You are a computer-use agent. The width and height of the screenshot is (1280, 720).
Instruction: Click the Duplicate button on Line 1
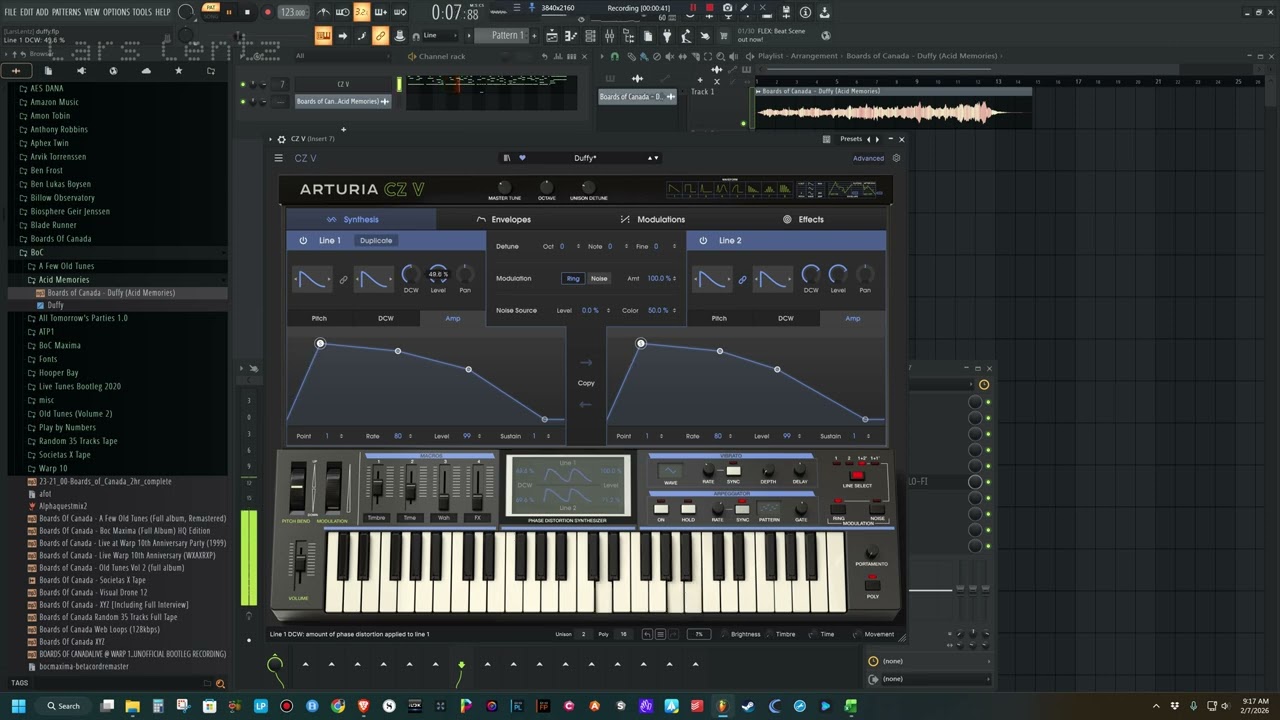click(x=376, y=240)
